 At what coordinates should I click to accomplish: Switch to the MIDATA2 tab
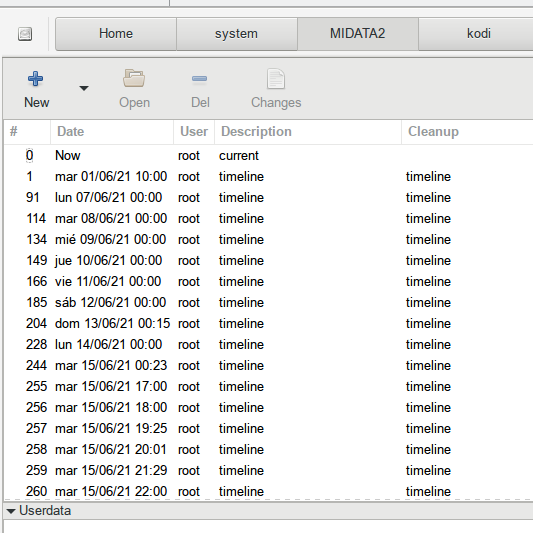tap(358, 34)
